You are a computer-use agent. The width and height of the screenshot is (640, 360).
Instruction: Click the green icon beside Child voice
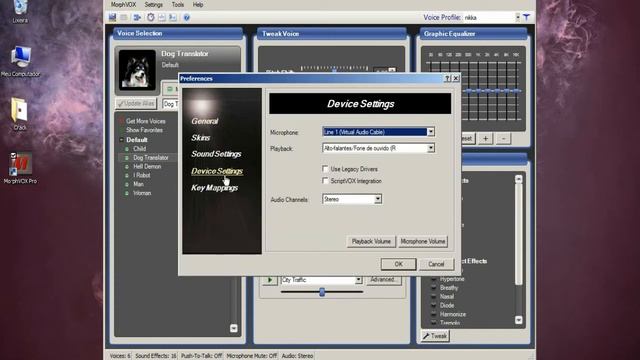click(x=127, y=149)
